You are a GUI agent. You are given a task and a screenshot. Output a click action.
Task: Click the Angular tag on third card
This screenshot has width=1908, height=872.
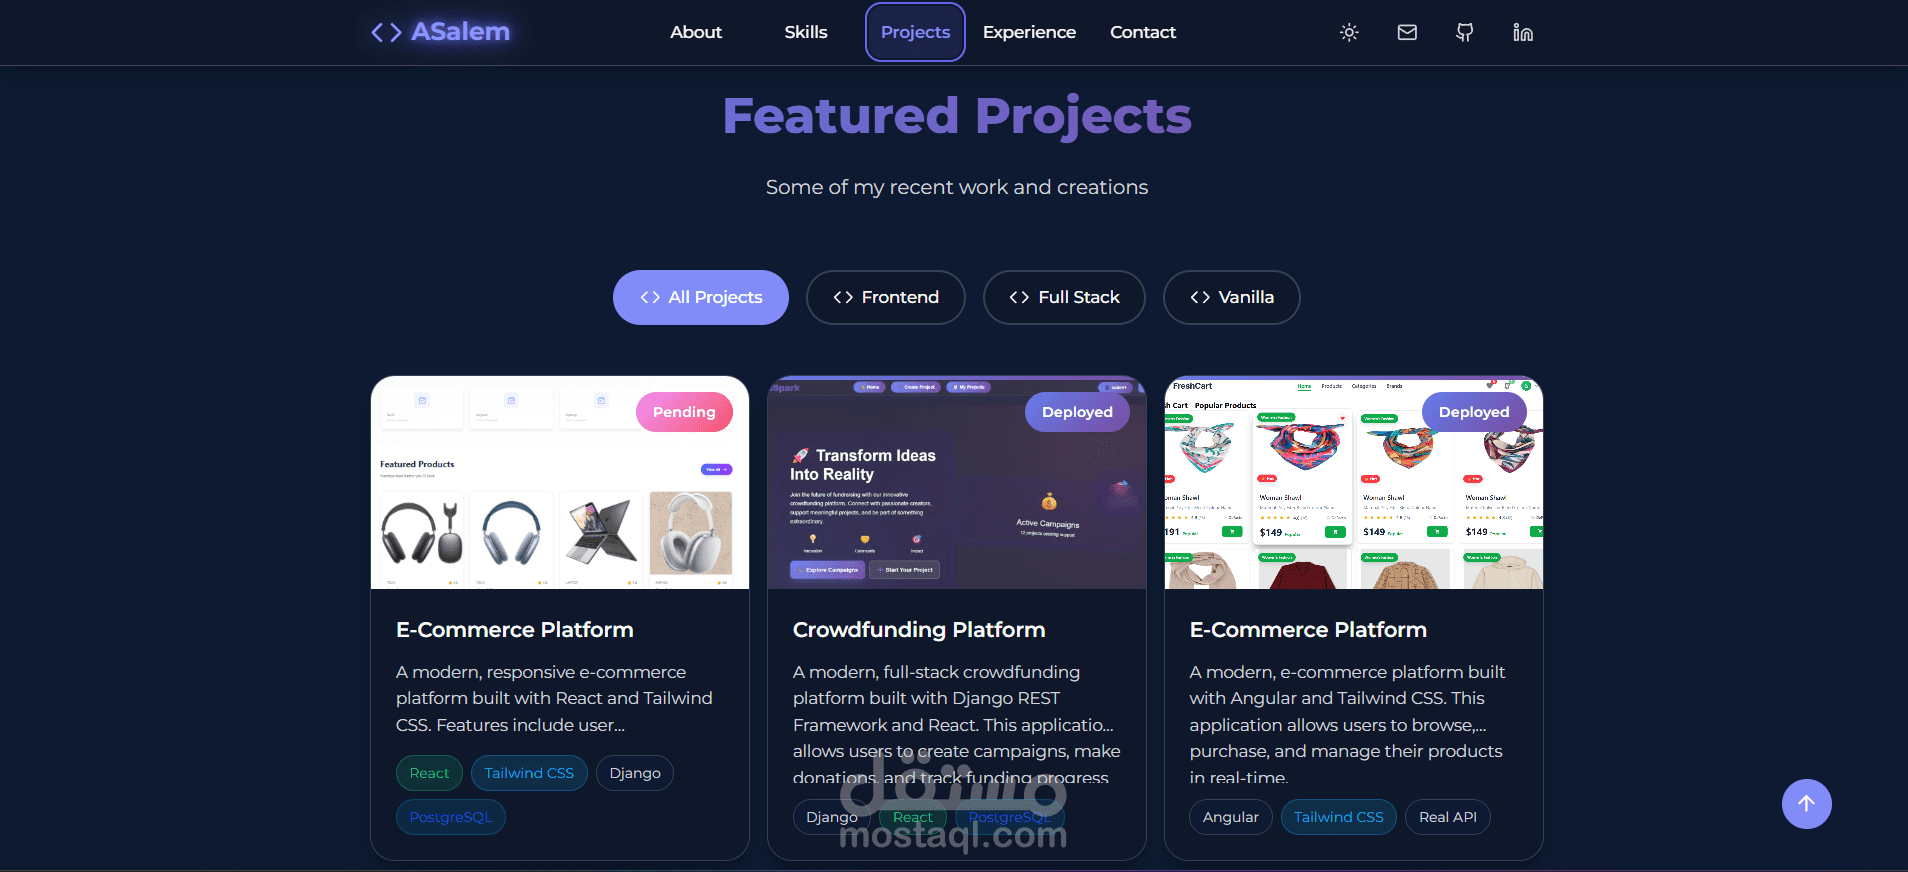tap(1231, 817)
